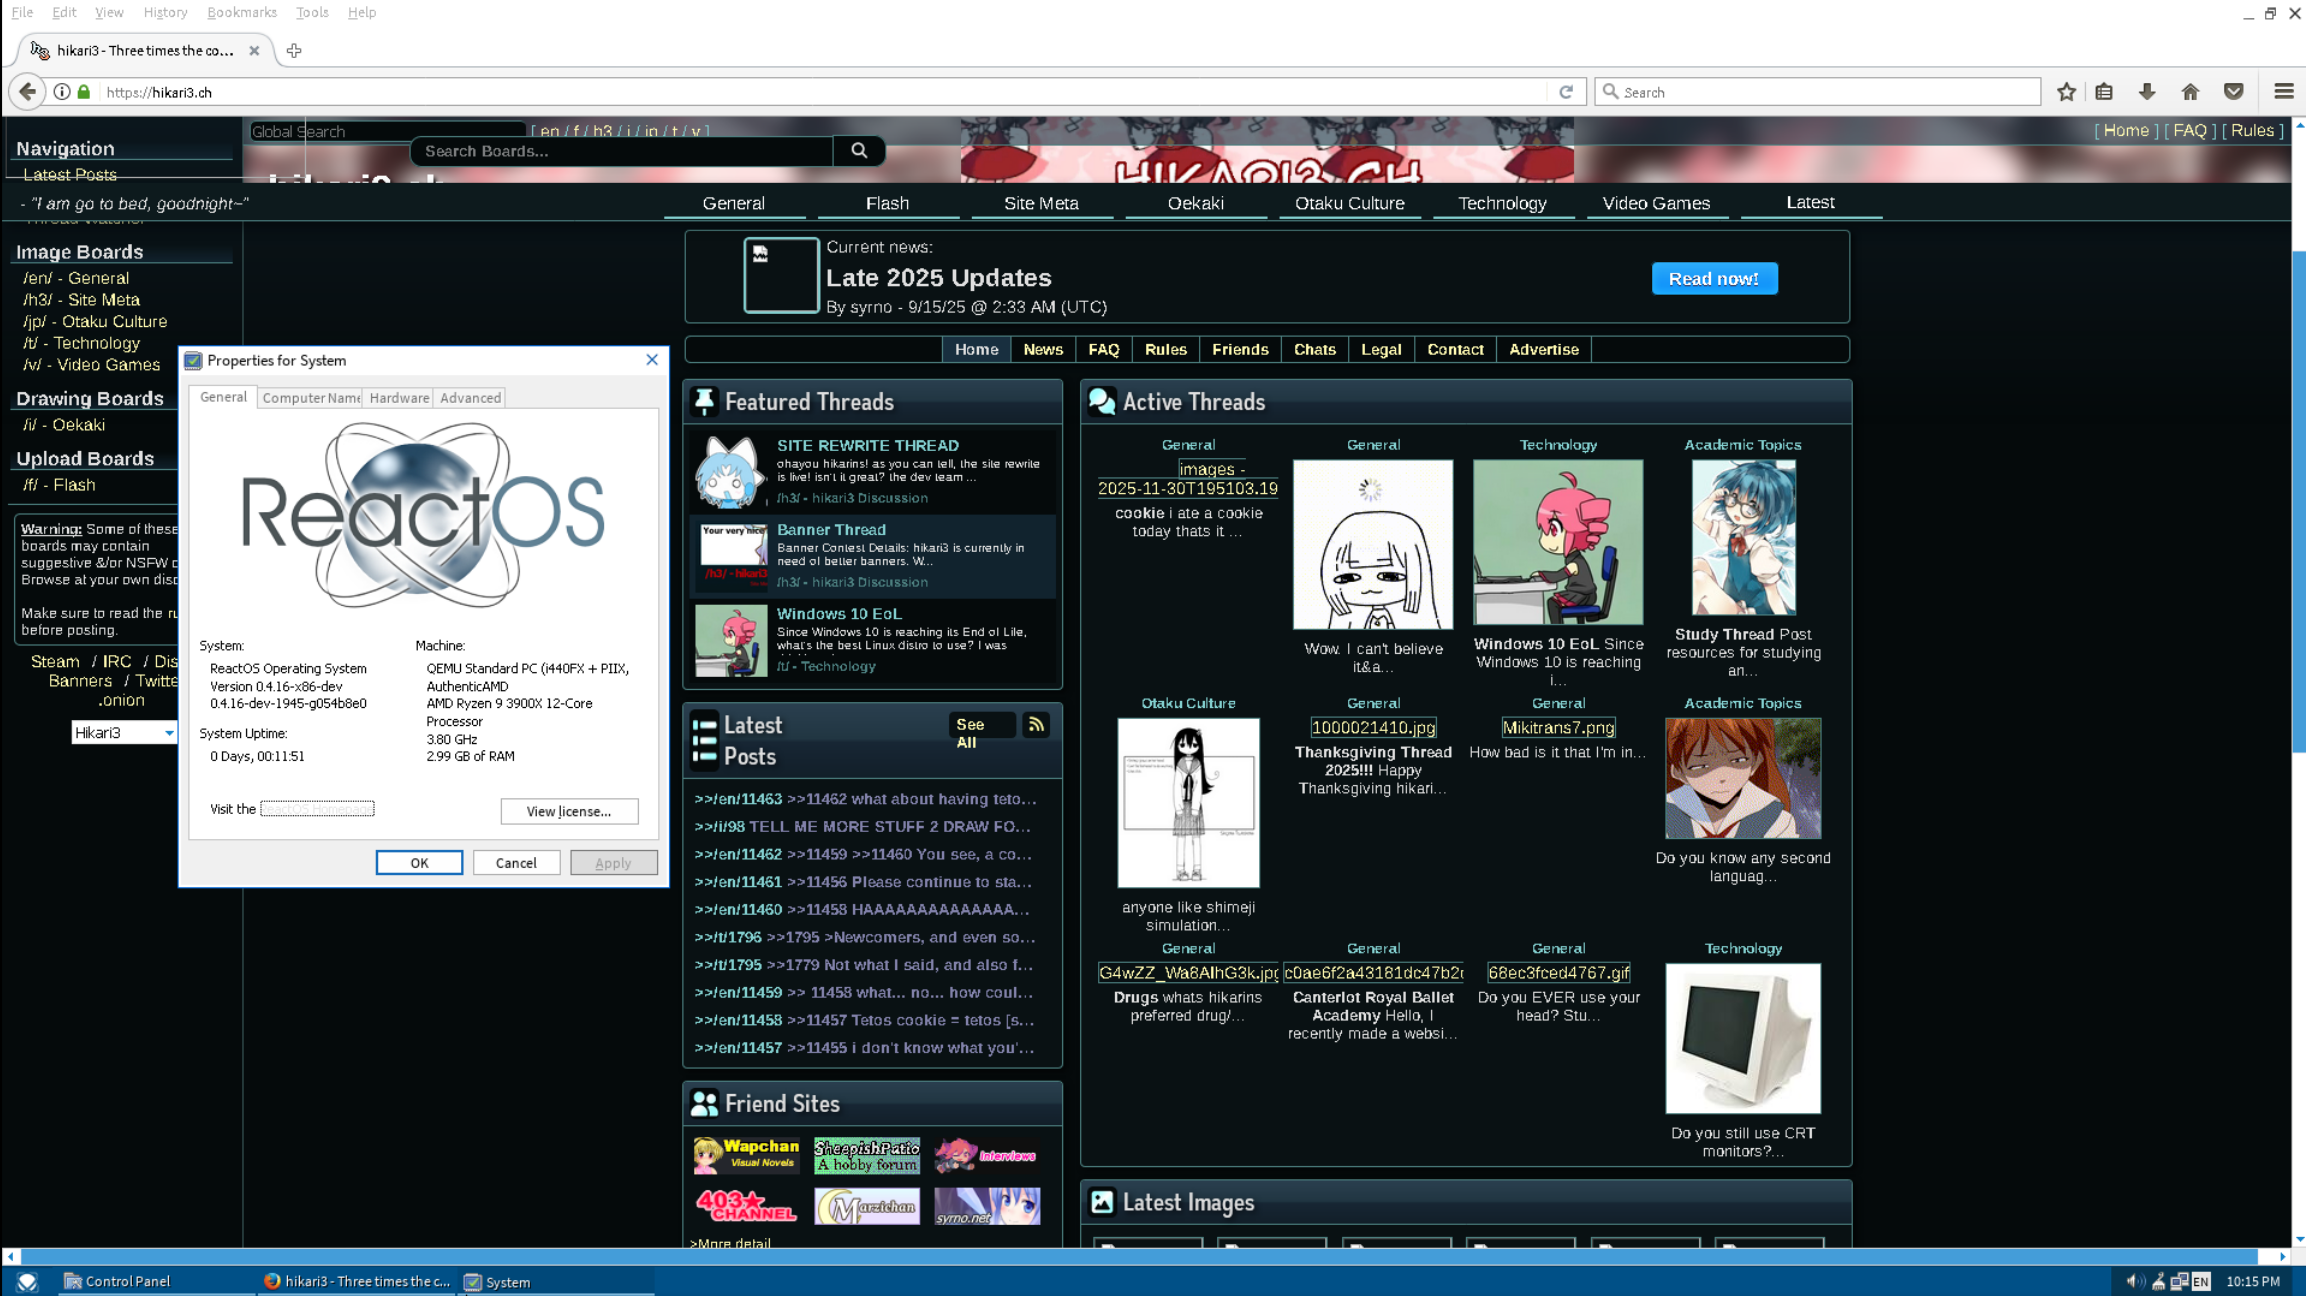Click the horizontal scrollbar at bottom
The height and width of the screenshot is (1296, 2306).
[x=1140, y=1256]
